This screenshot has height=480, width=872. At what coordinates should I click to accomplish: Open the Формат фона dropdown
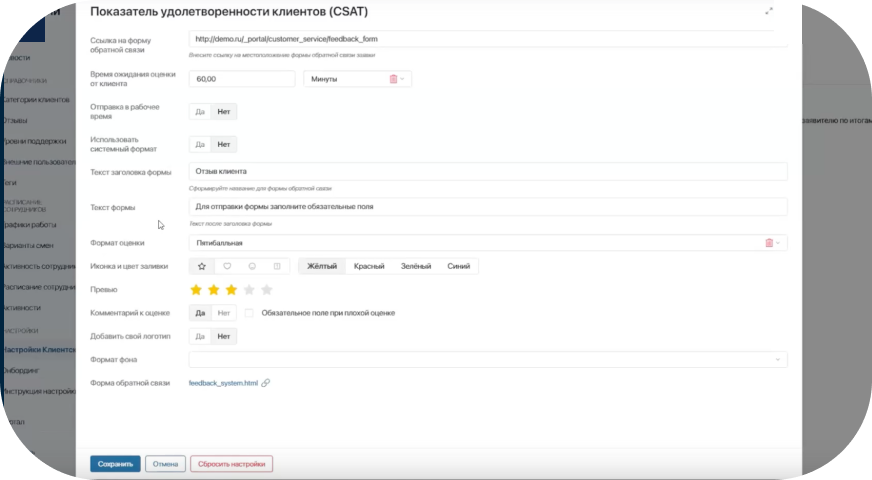(x=488, y=360)
